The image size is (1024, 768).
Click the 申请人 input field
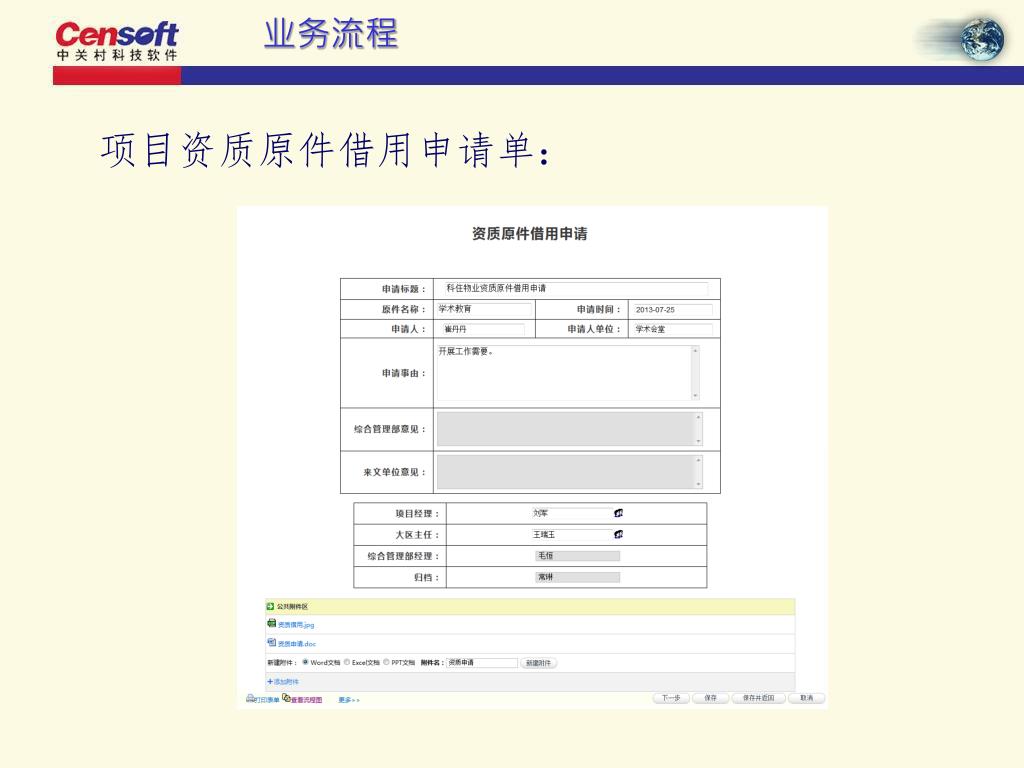(482, 329)
